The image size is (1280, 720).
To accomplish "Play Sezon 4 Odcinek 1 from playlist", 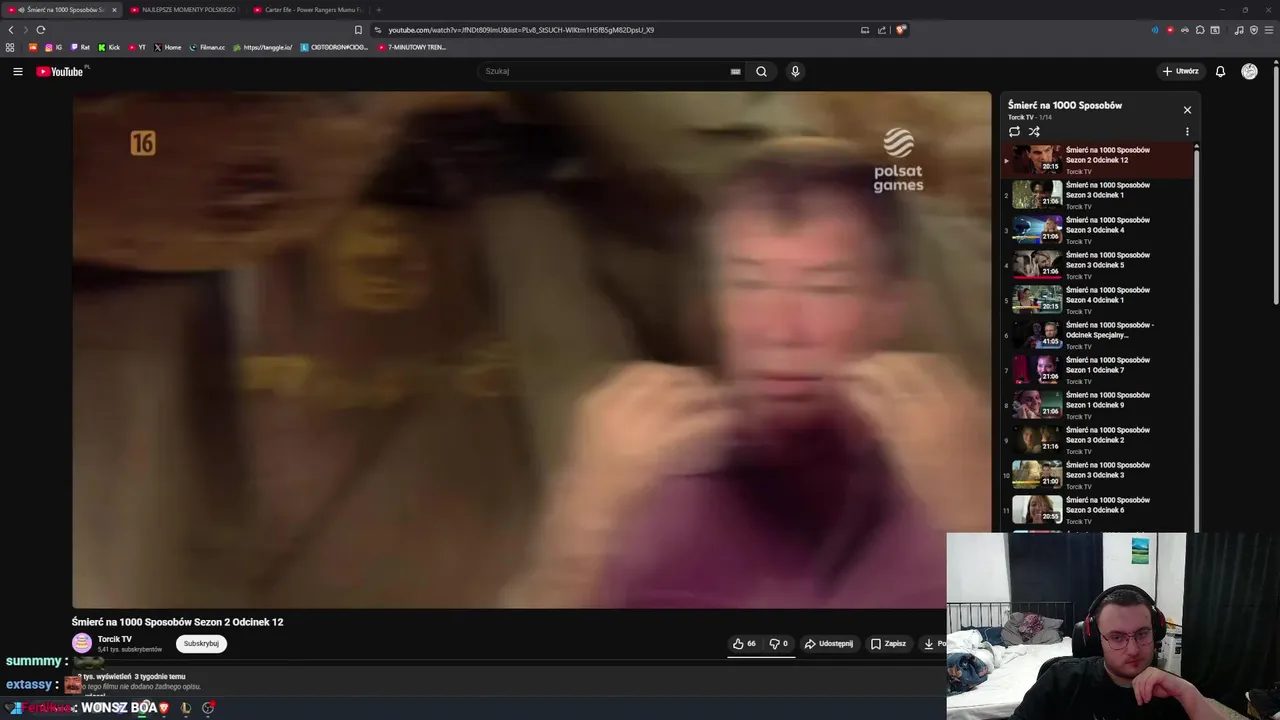I will pos(1097,300).
